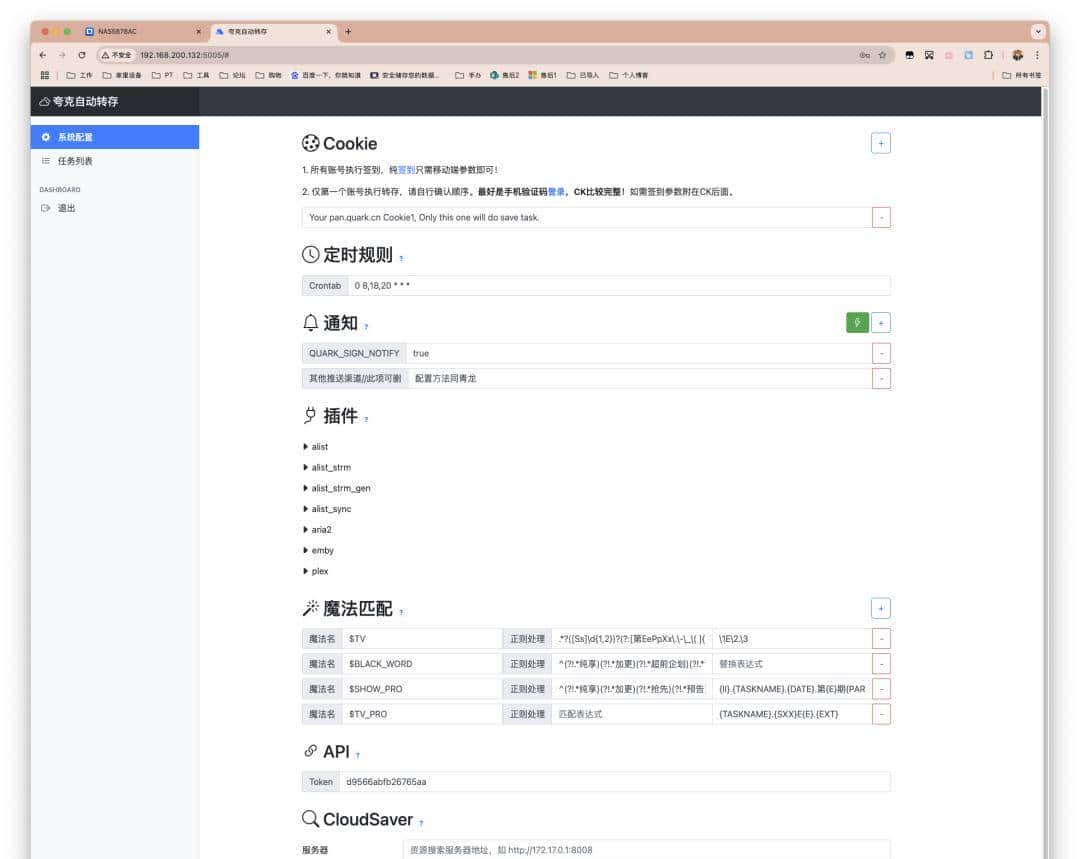
Task: Add a new notification with plus button
Action: pos(881,322)
